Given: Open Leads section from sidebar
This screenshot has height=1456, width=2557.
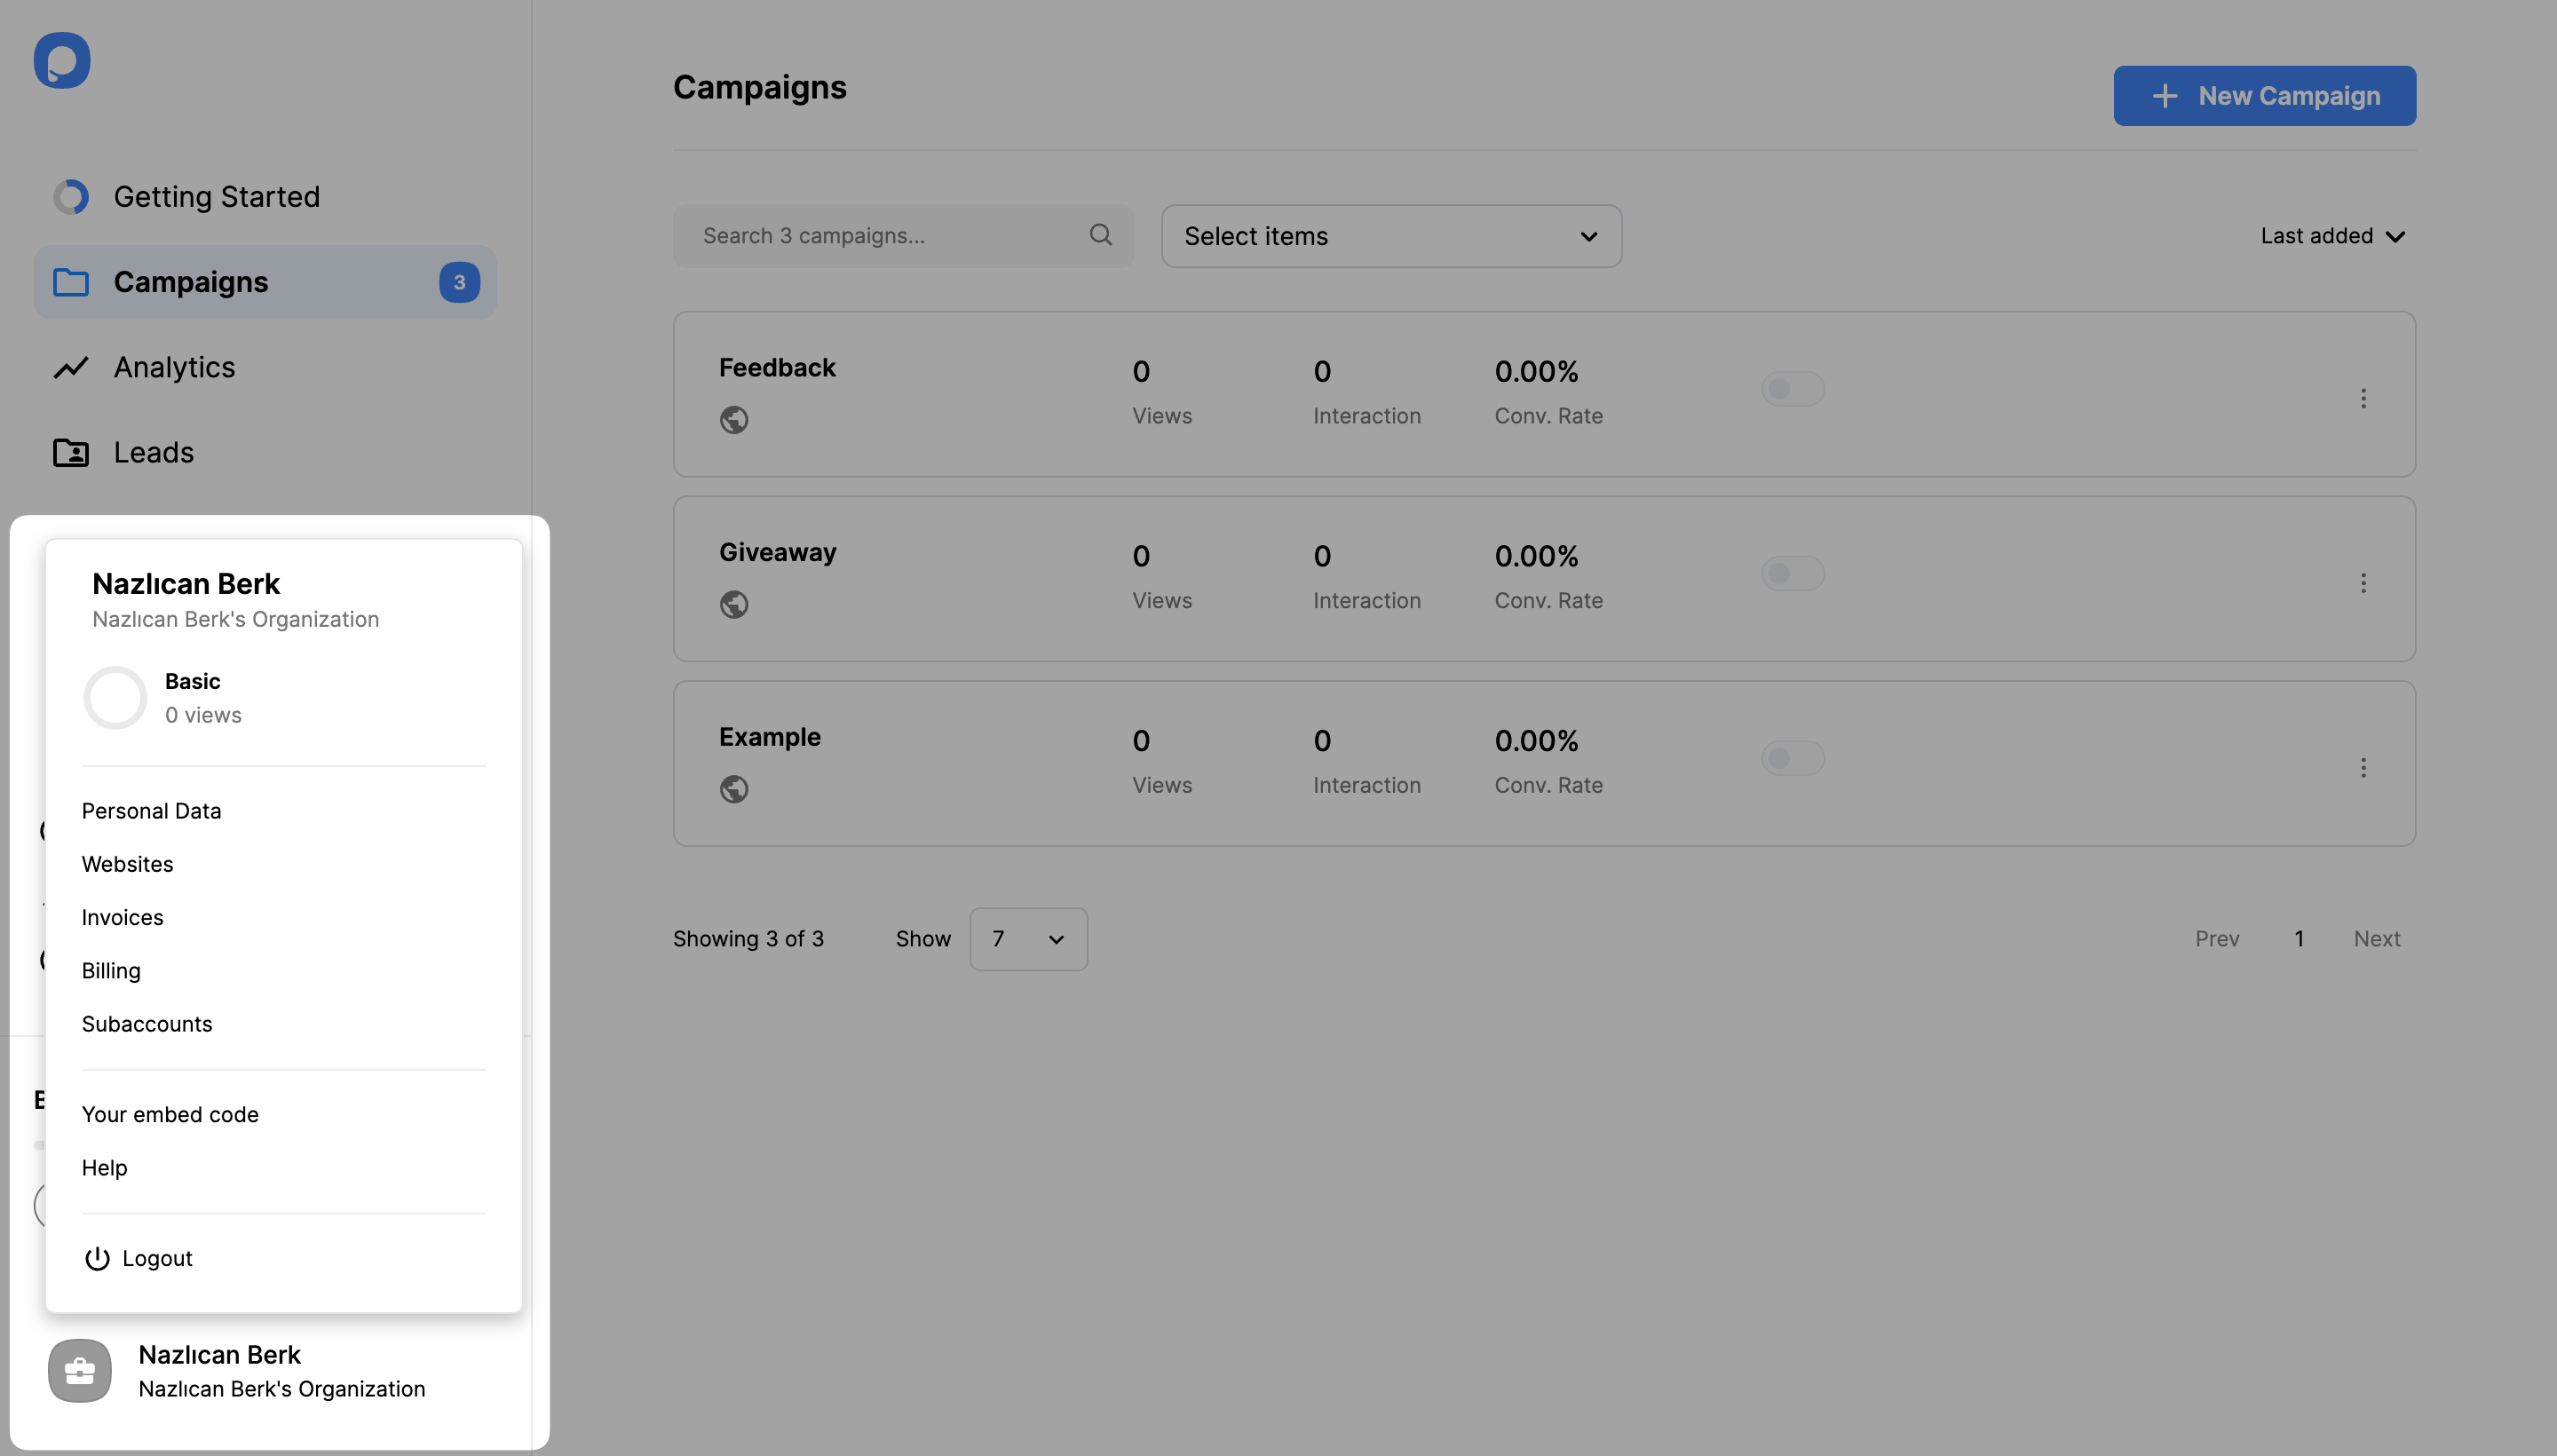Looking at the screenshot, I should [154, 453].
